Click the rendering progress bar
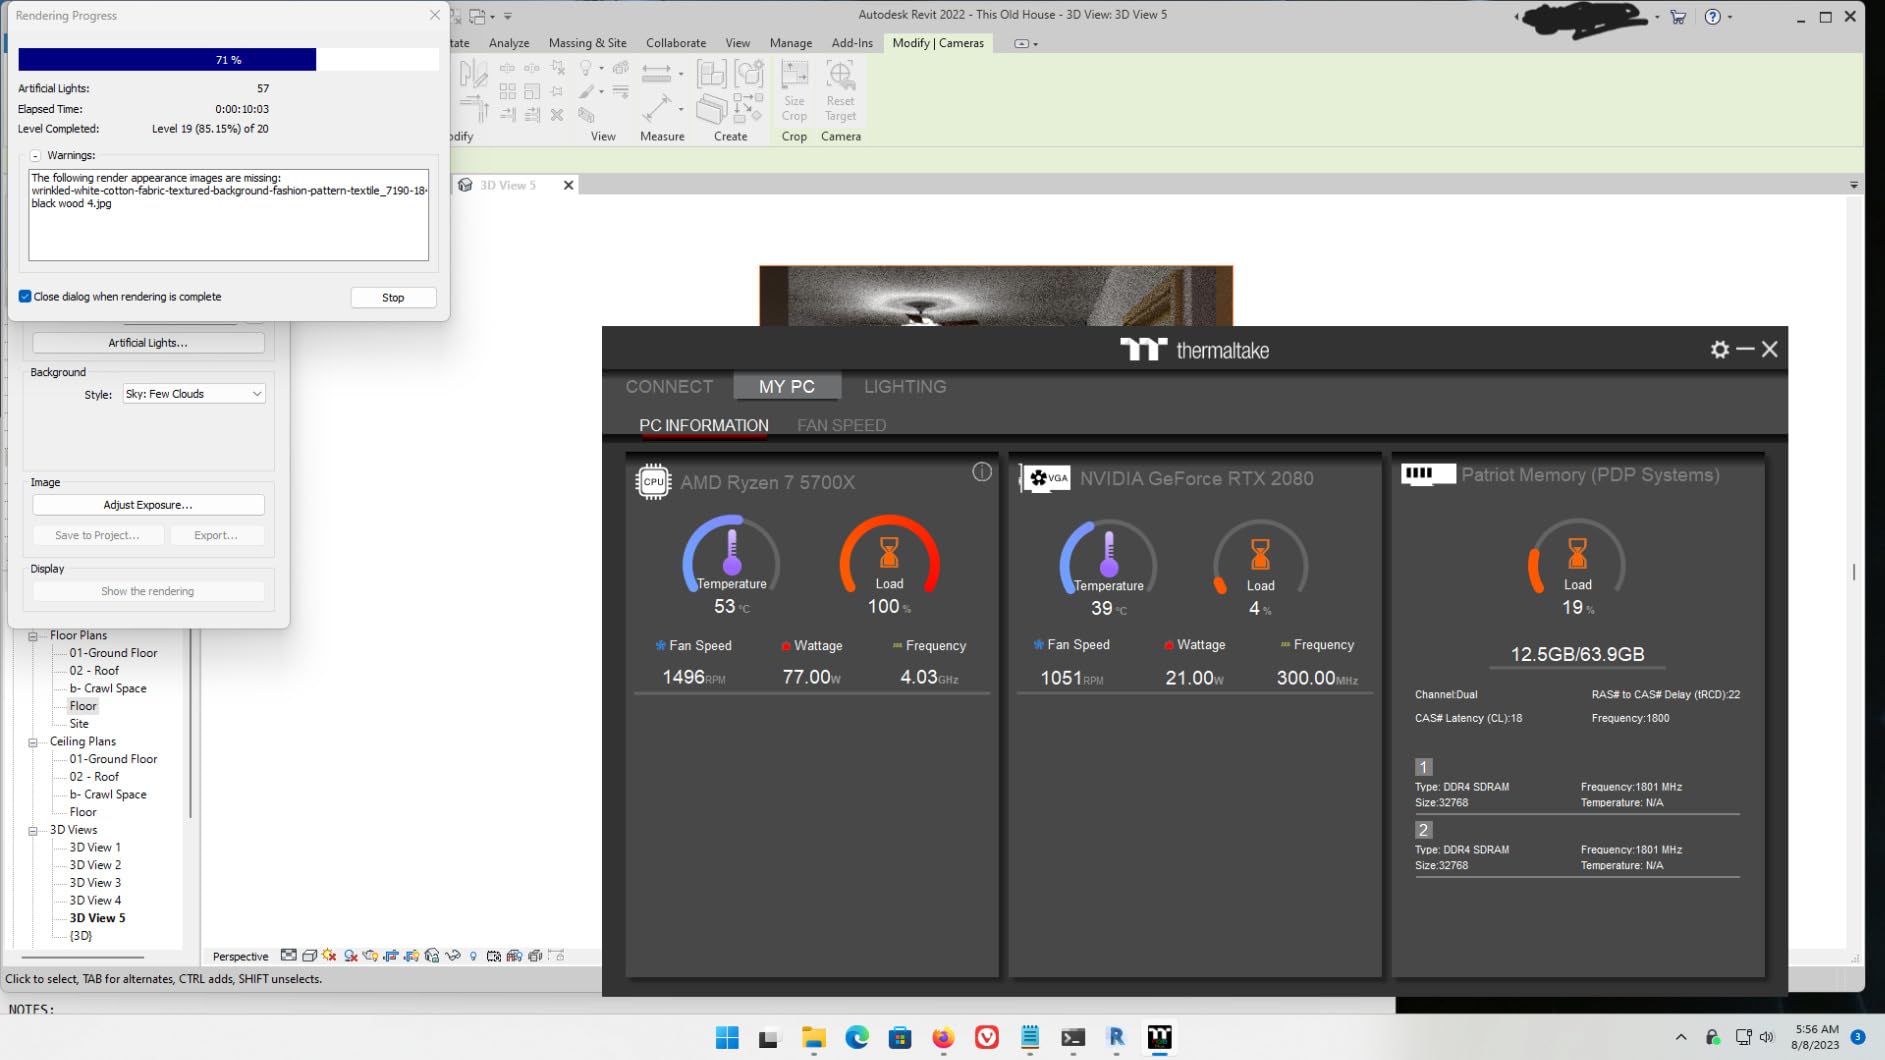This screenshot has height=1060, width=1885. click(x=228, y=60)
